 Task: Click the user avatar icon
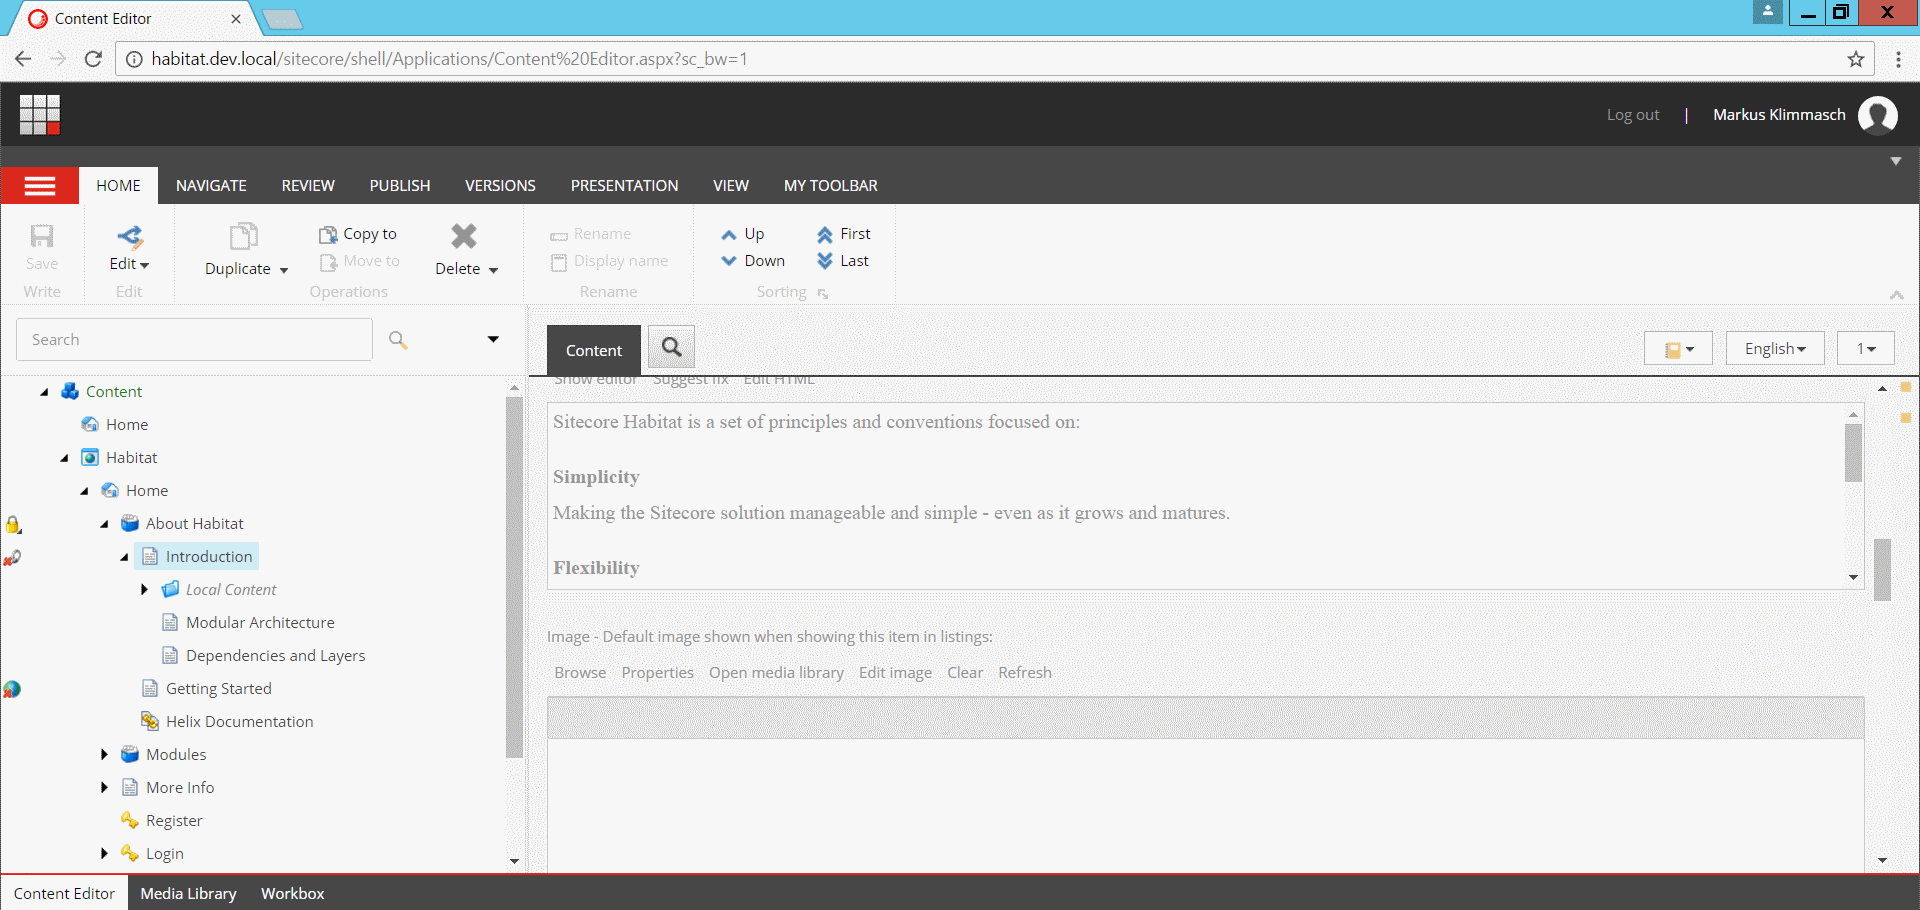click(x=1878, y=115)
